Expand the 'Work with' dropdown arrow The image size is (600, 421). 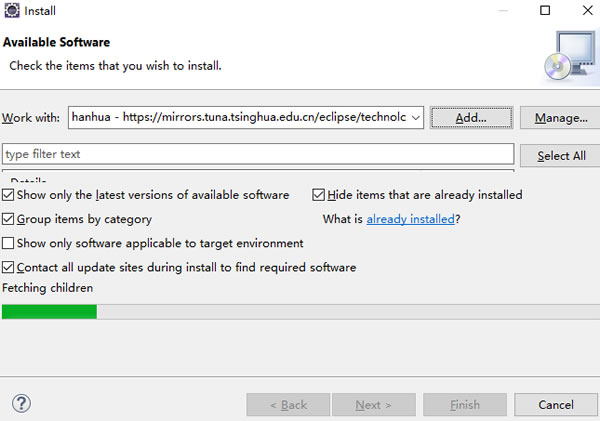pos(416,117)
